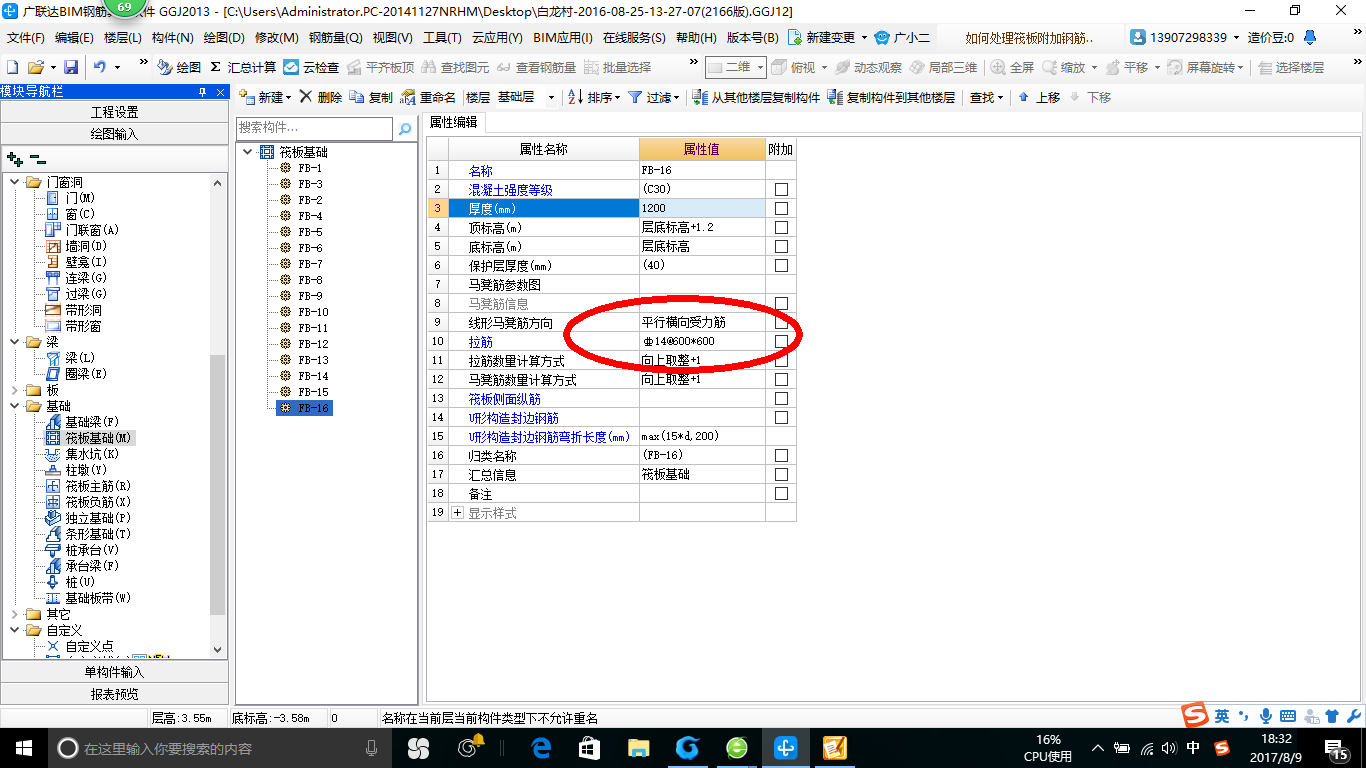Screen dimensions: 1366x768
Task: Toggle 附加 checkbox for 顶标高(m) row
Action: [x=781, y=227]
